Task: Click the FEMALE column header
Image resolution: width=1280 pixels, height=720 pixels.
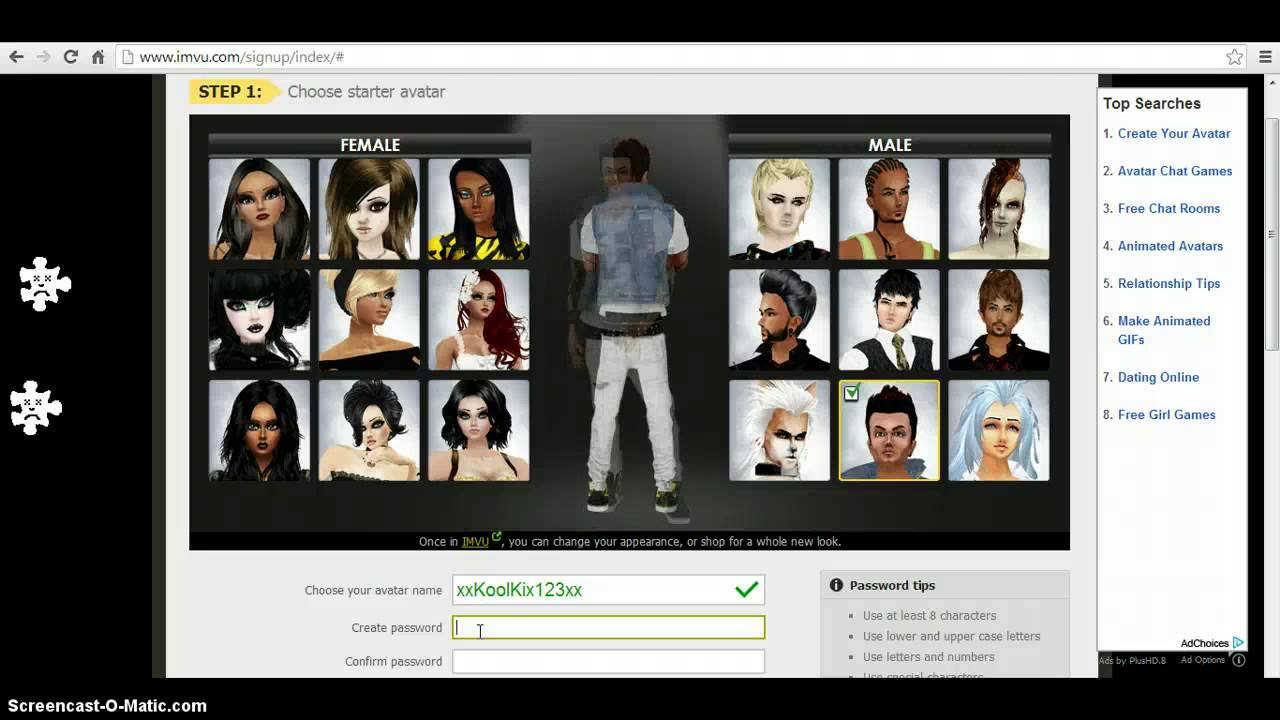Action: pos(370,145)
